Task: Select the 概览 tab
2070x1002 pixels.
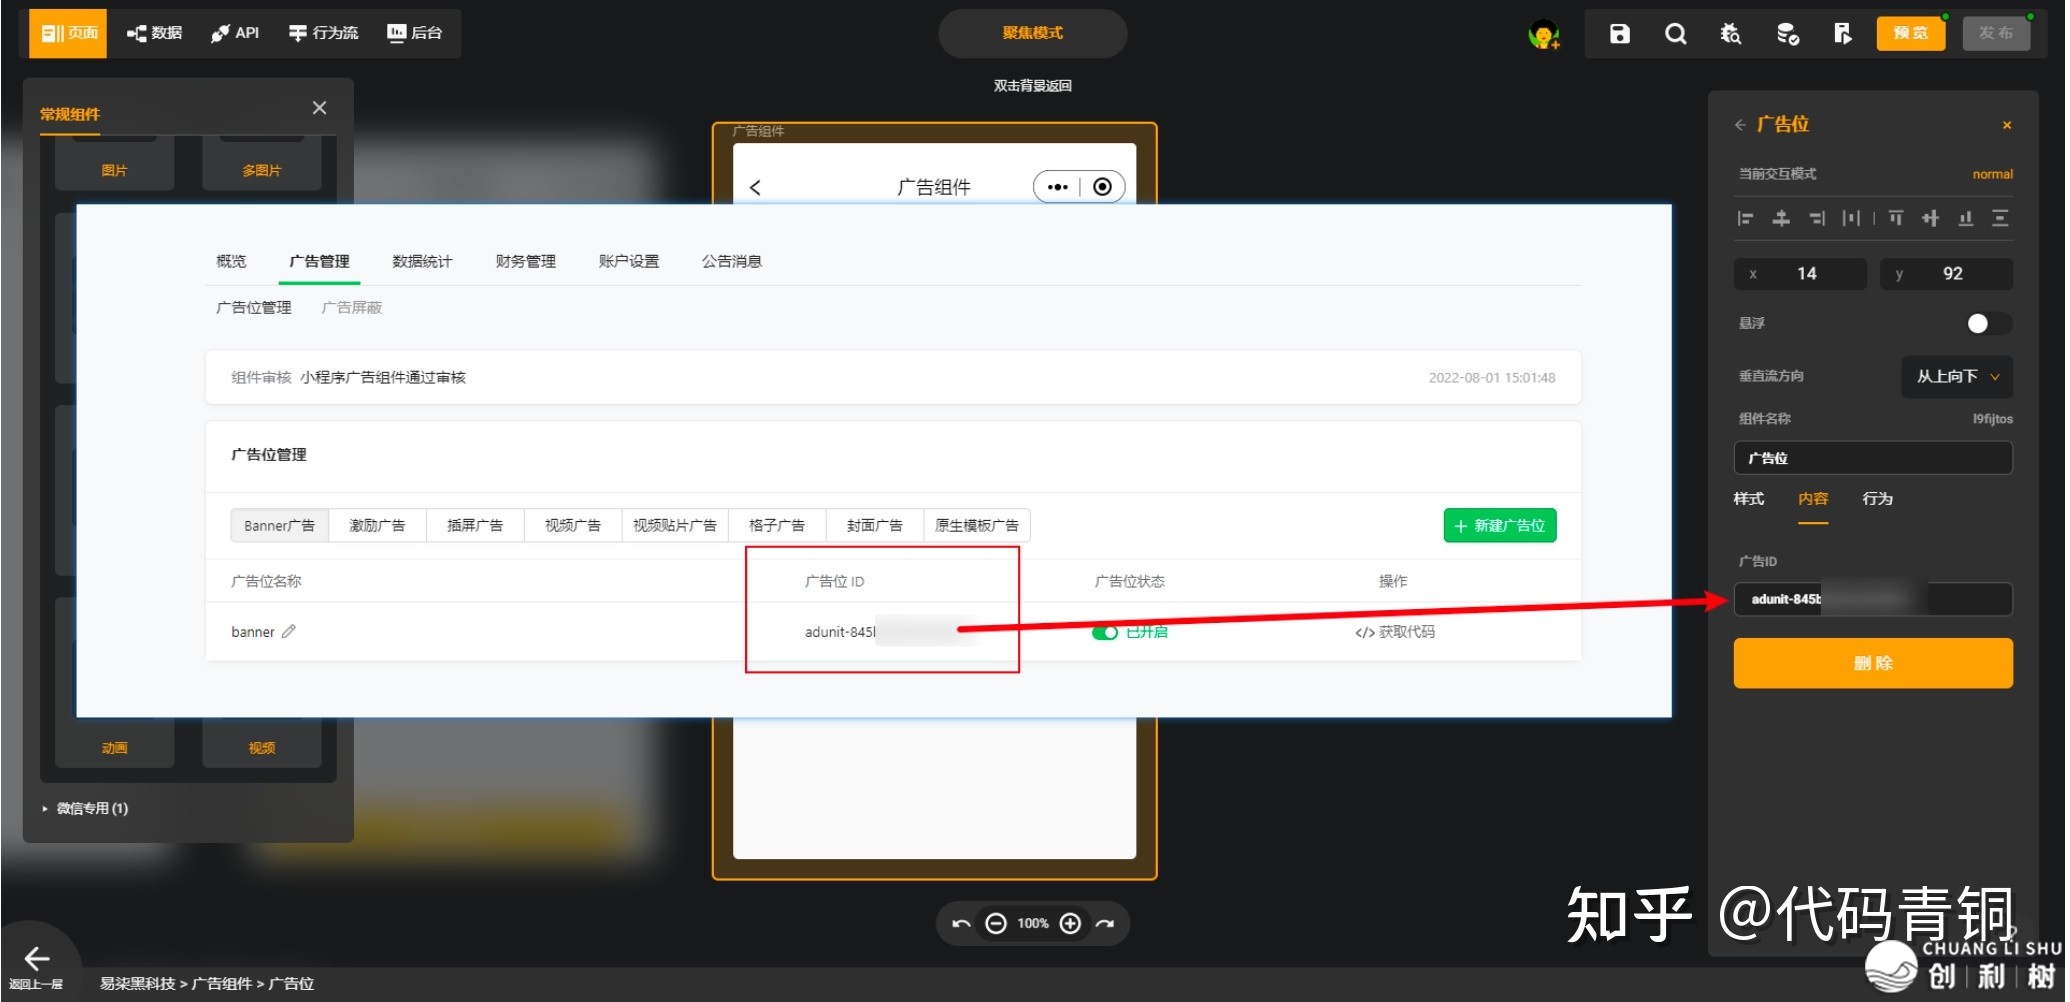Action: click(x=231, y=262)
